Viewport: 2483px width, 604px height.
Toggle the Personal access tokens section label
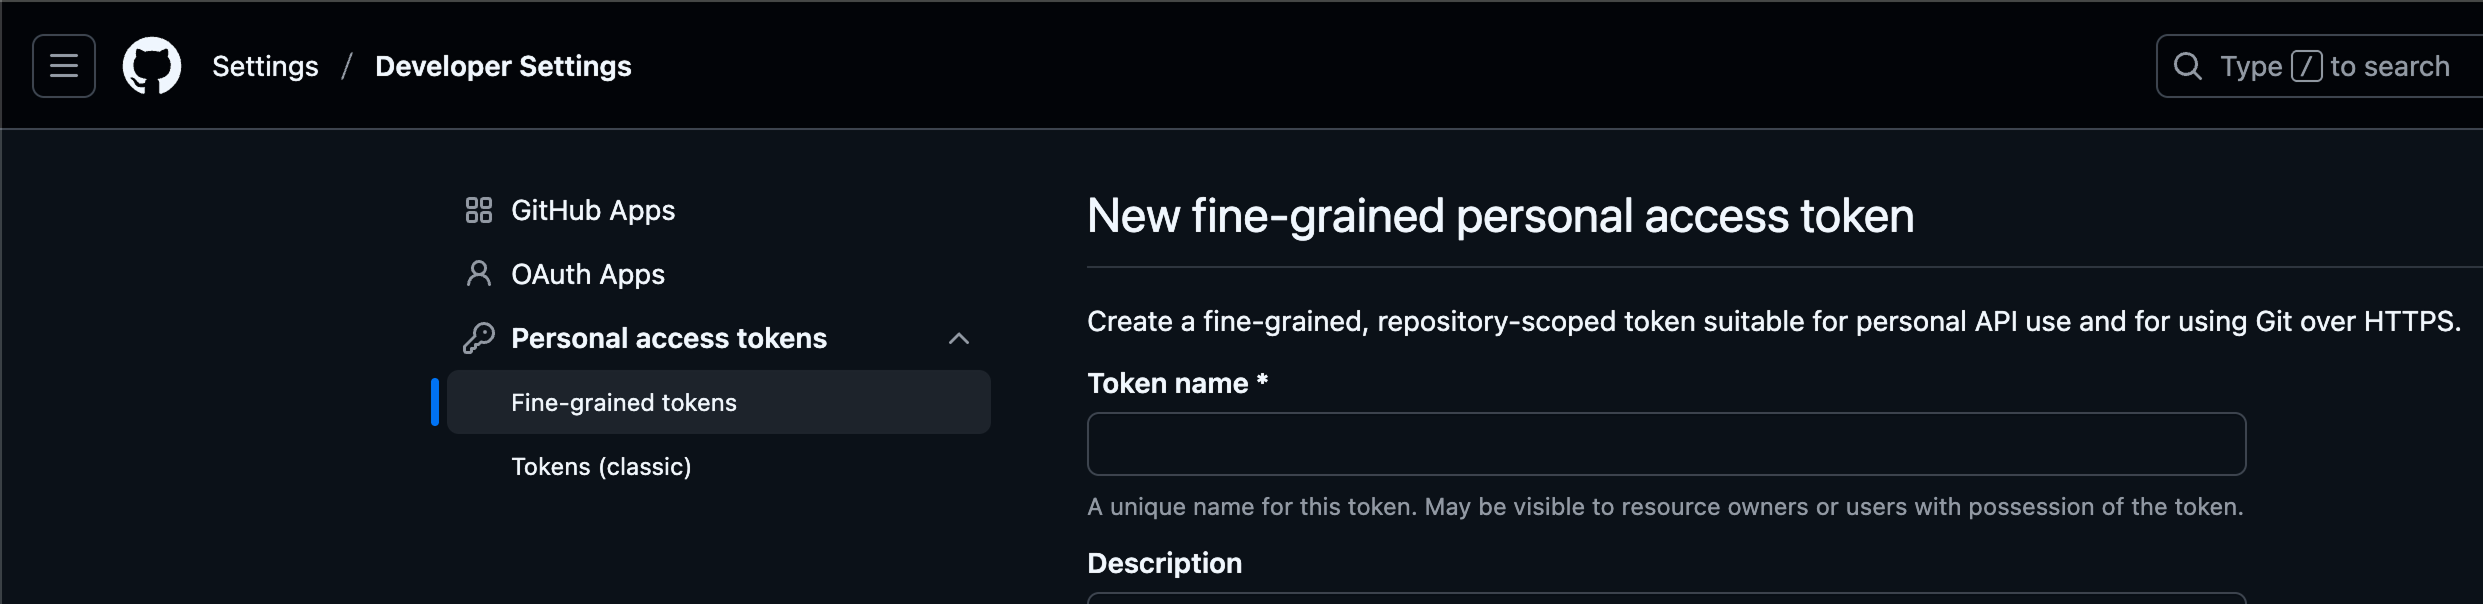(669, 338)
